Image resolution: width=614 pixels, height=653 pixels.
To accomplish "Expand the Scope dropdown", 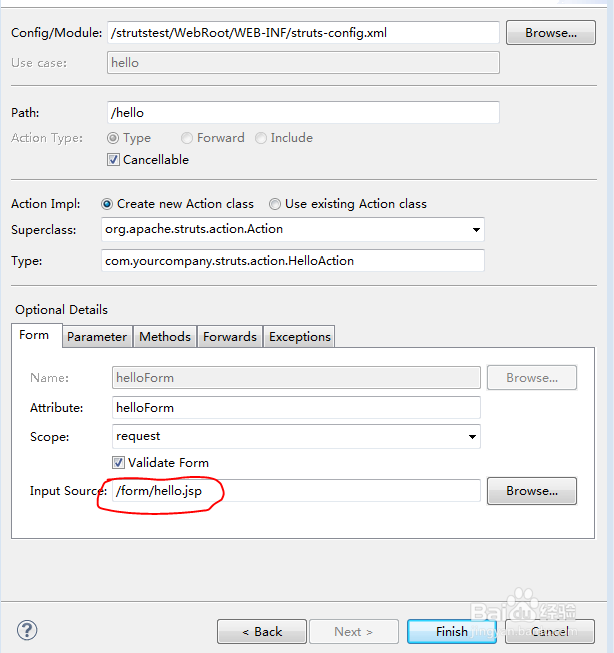I will 471,437.
